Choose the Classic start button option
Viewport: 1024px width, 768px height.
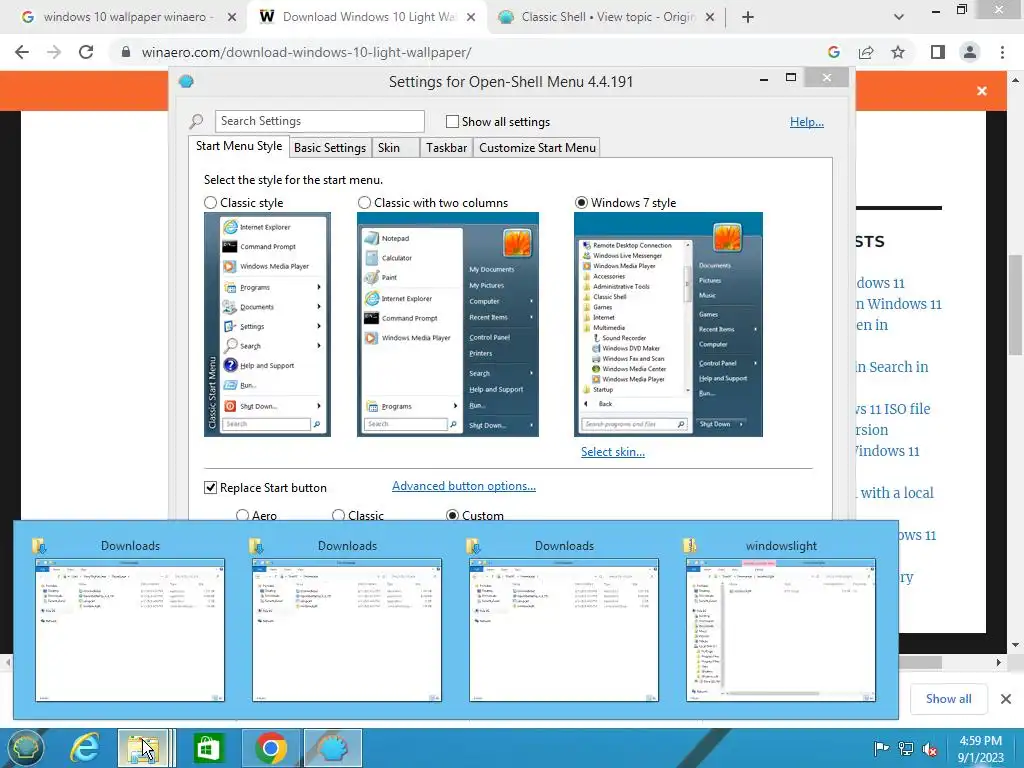[x=338, y=515]
